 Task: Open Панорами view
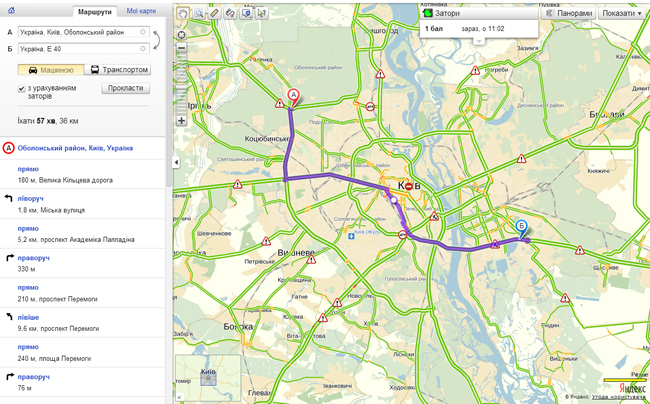coord(568,14)
